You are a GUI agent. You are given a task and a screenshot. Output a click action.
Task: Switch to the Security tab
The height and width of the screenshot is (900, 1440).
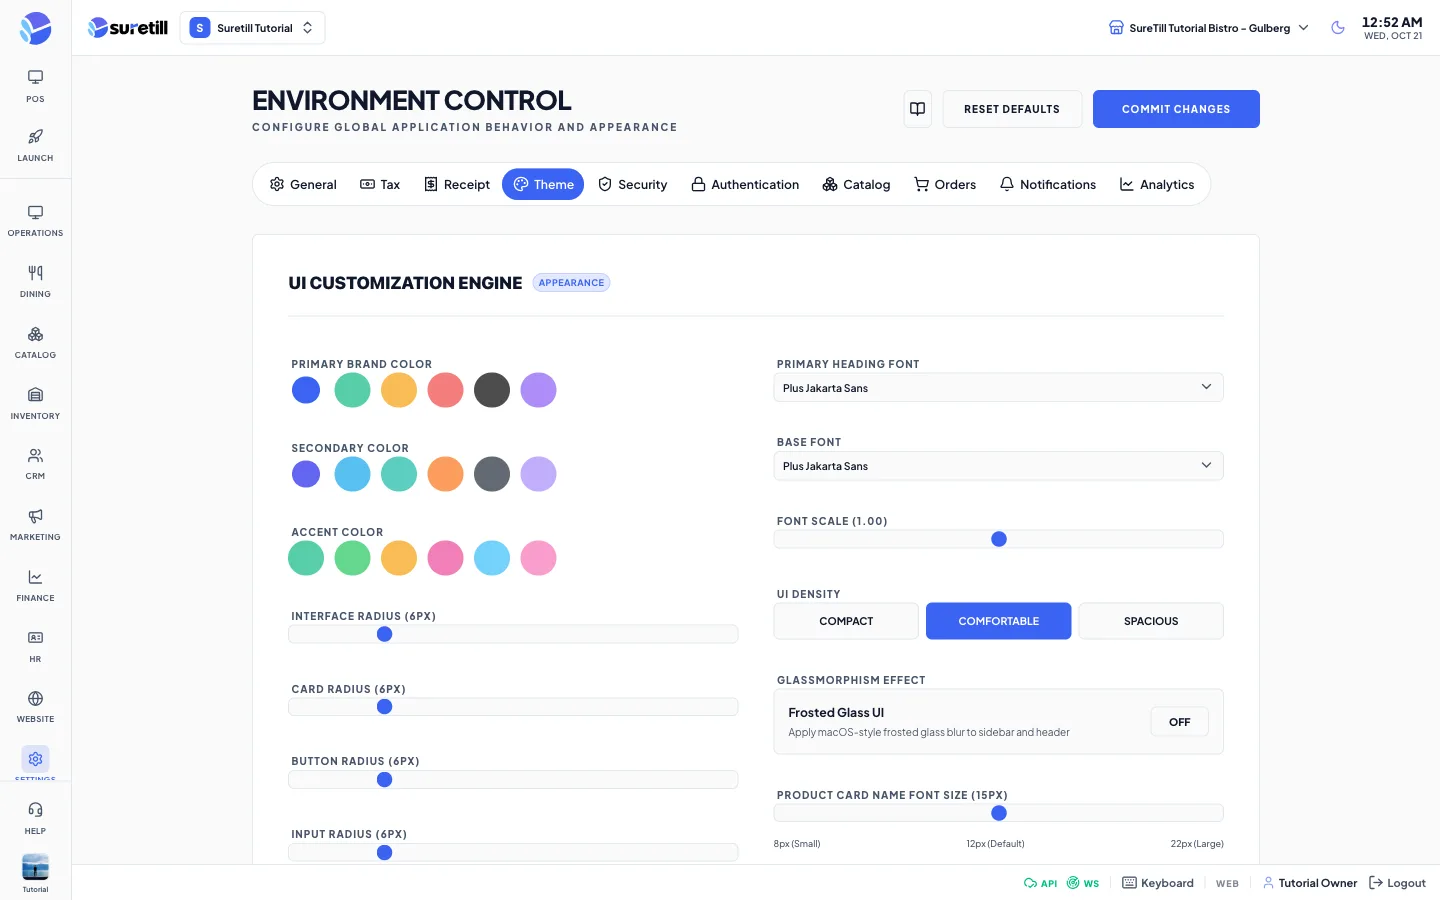632,184
